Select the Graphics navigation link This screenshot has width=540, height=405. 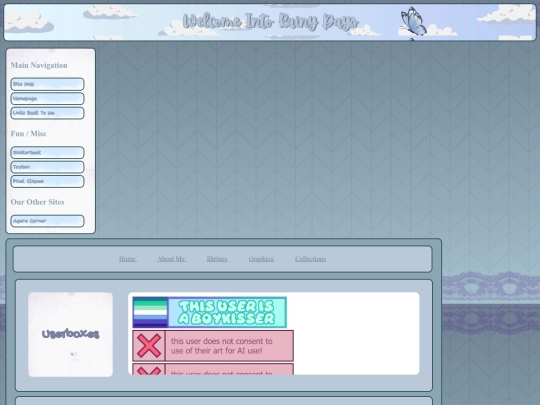pos(261,259)
